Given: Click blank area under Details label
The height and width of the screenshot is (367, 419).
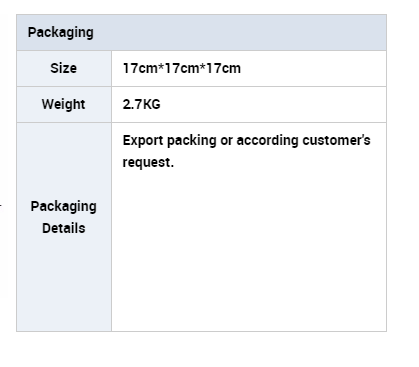Looking at the screenshot, I should coord(64,283).
